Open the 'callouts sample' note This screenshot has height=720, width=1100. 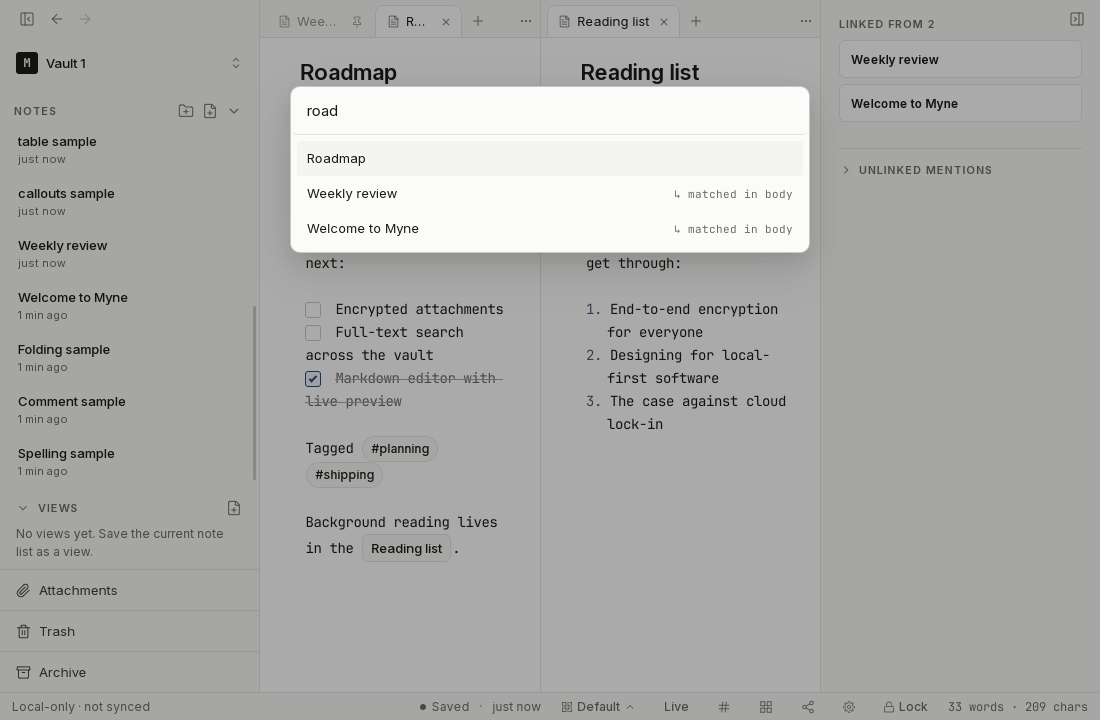pyautogui.click(x=129, y=201)
